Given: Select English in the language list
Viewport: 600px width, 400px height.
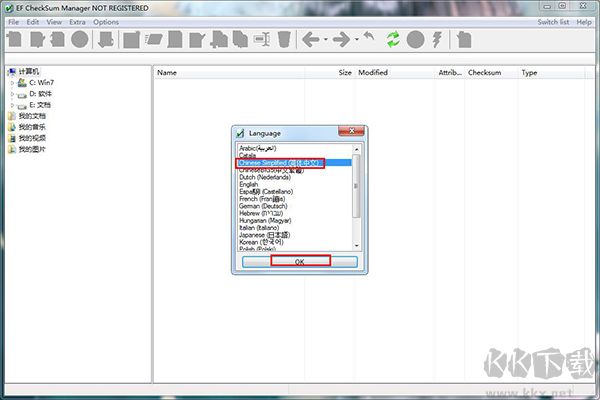Looking at the screenshot, I should 295,184.
